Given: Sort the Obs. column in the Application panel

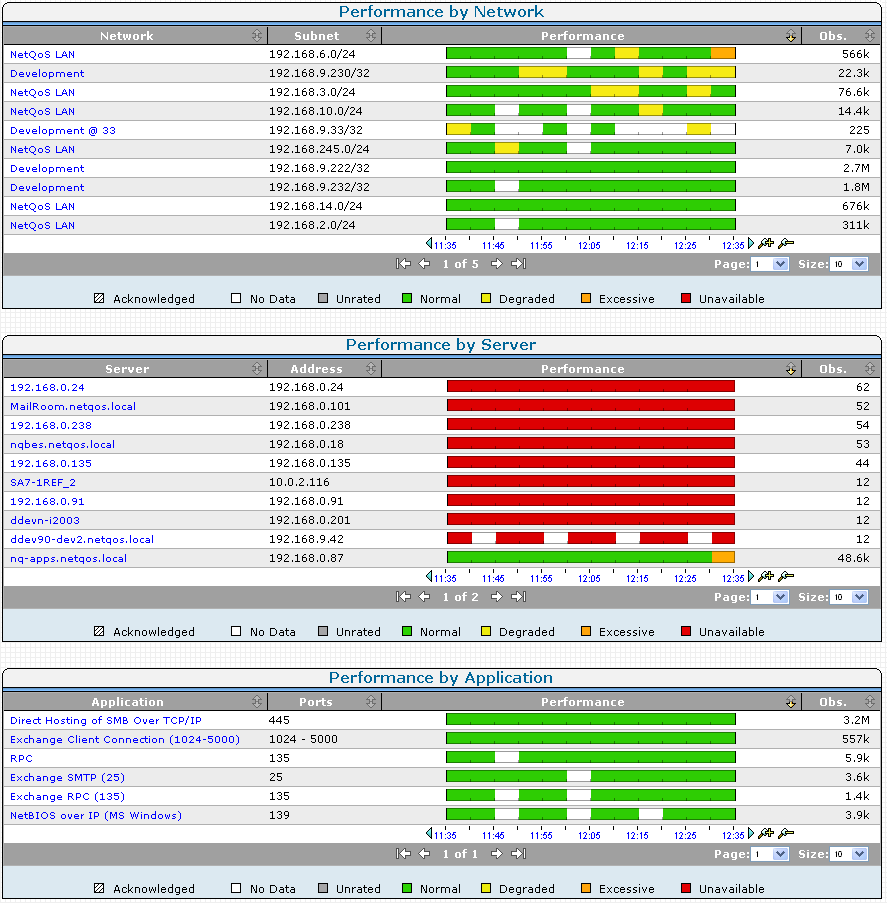Looking at the screenshot, I should pos(870,701).
